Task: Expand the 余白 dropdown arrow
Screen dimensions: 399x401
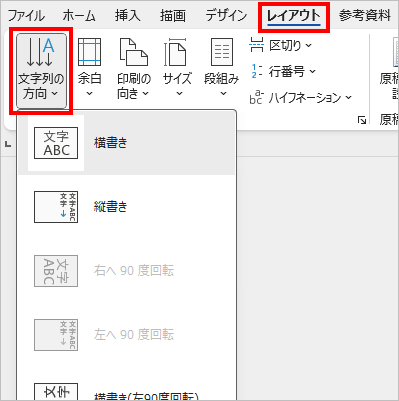Action: click(x=89, y=94)
